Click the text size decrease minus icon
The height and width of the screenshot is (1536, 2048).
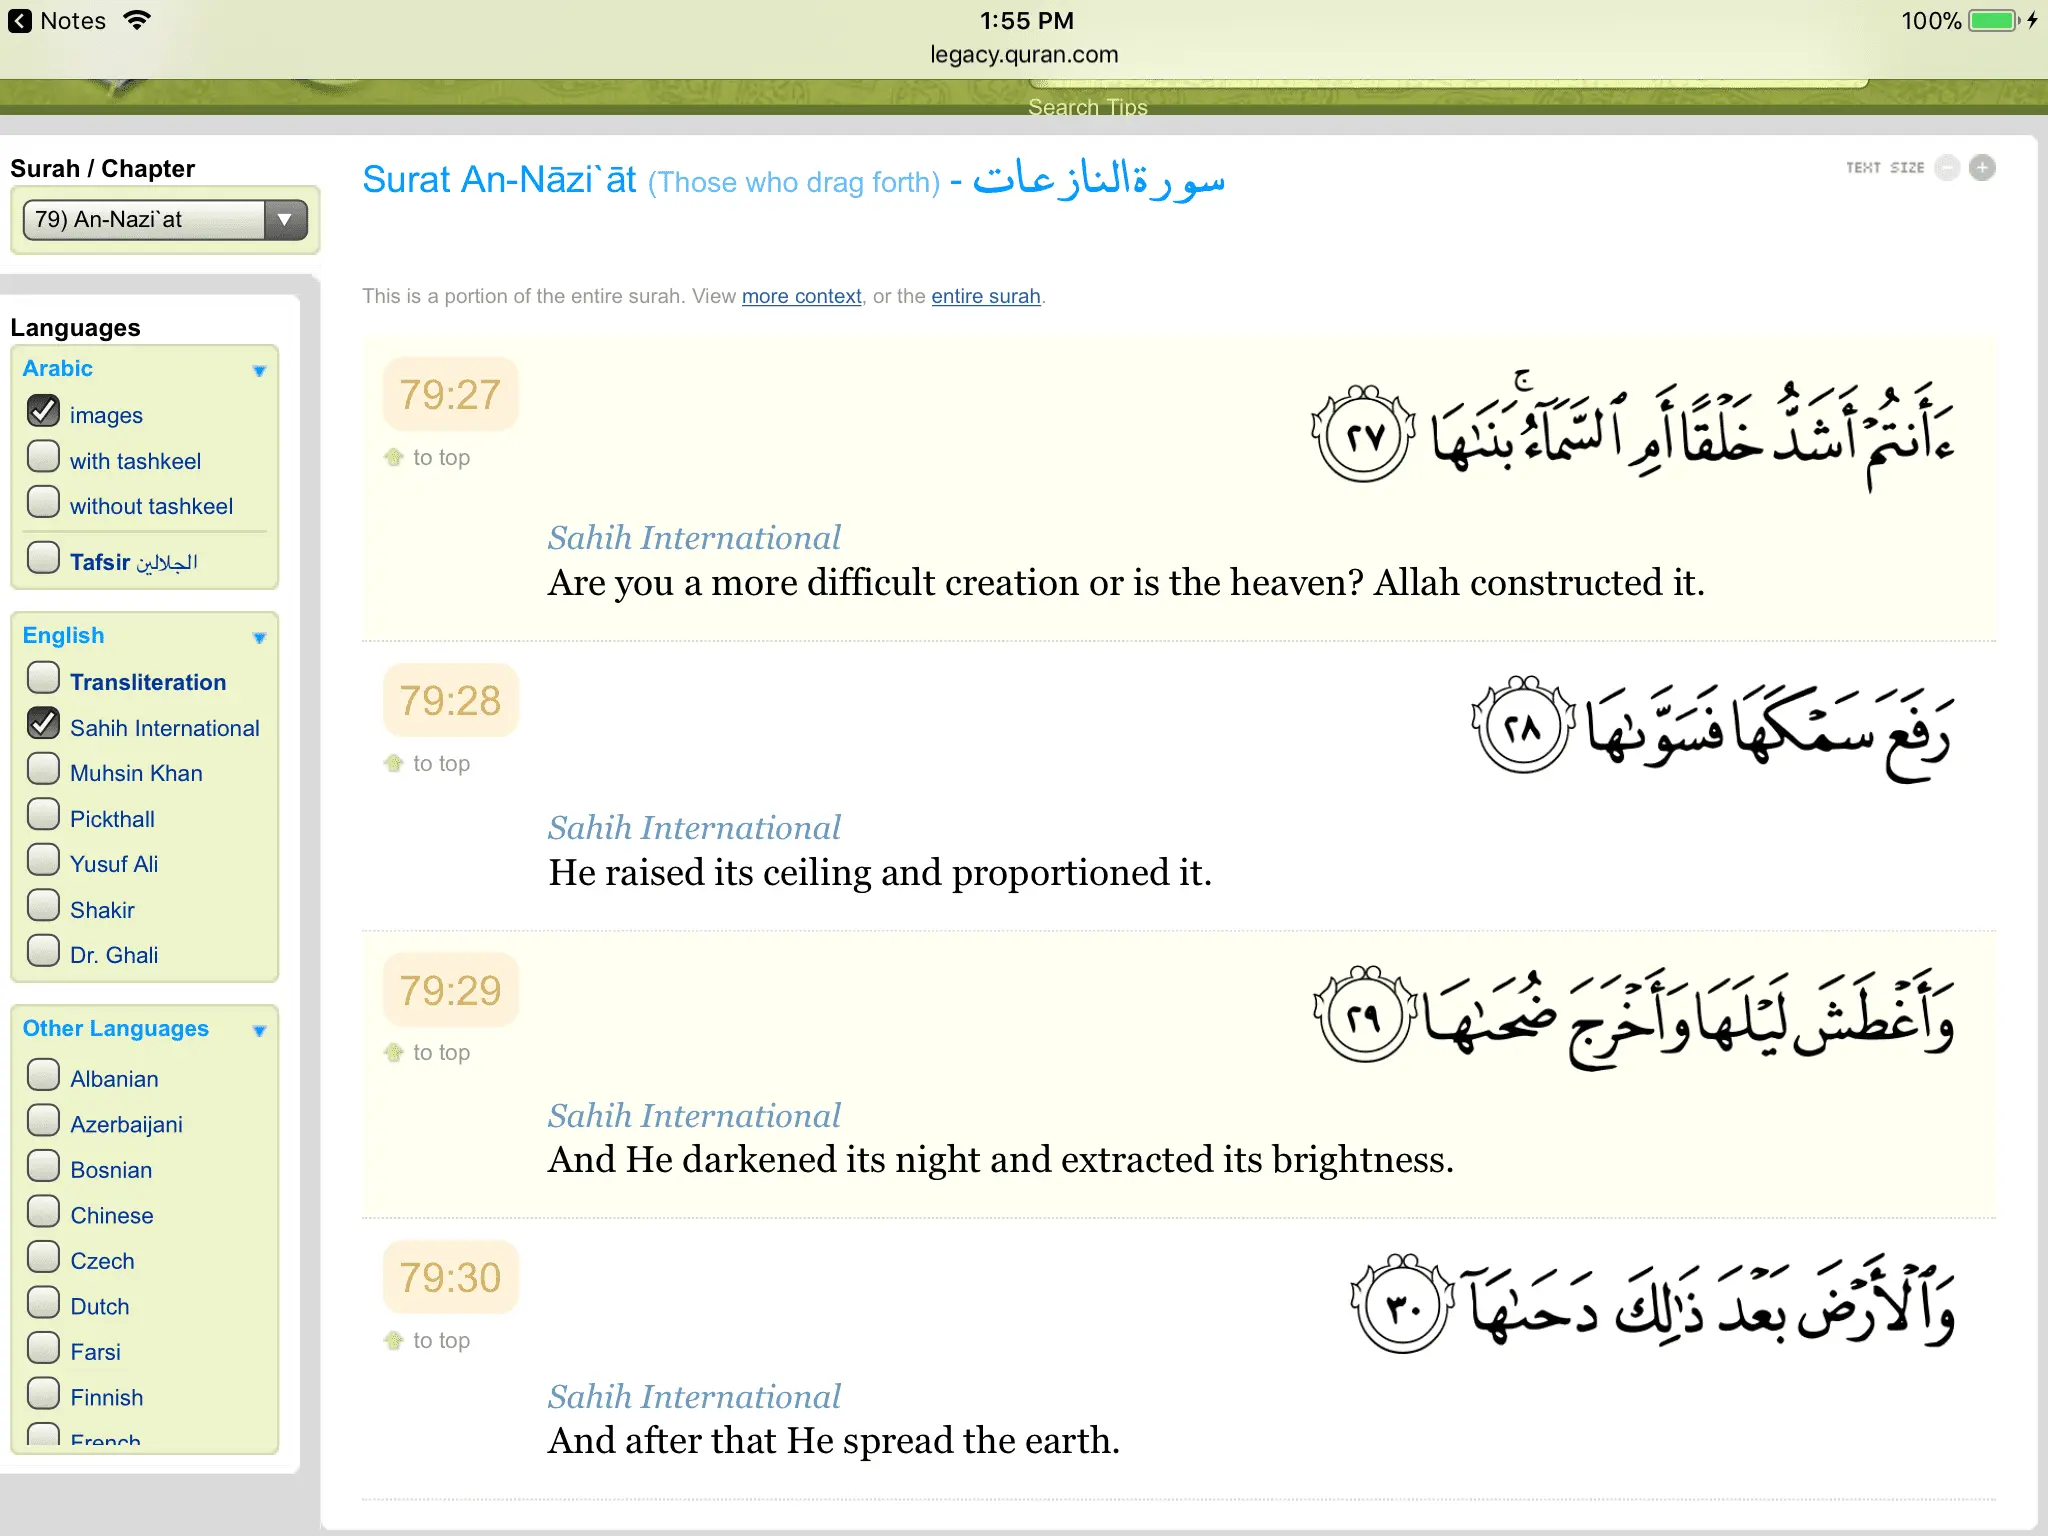[1946, 168]
